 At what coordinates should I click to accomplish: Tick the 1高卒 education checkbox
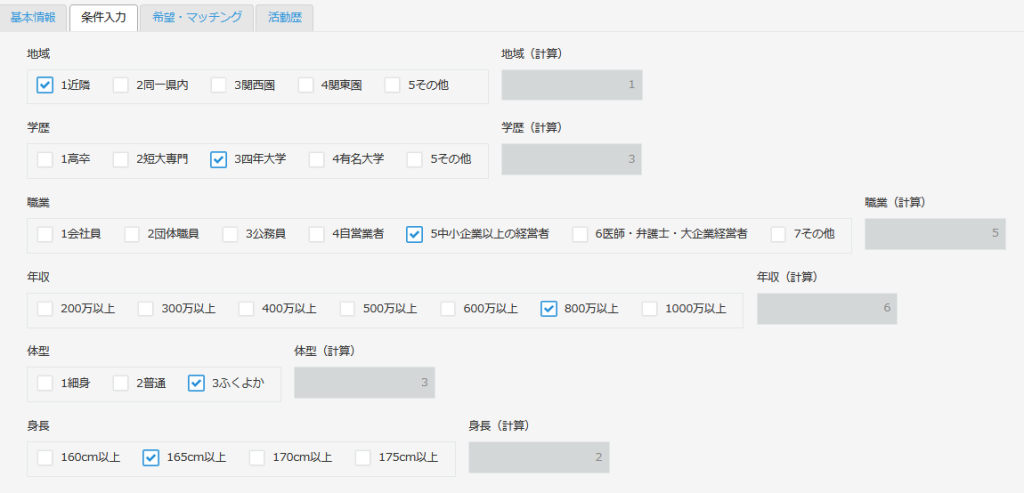point(45,159)
